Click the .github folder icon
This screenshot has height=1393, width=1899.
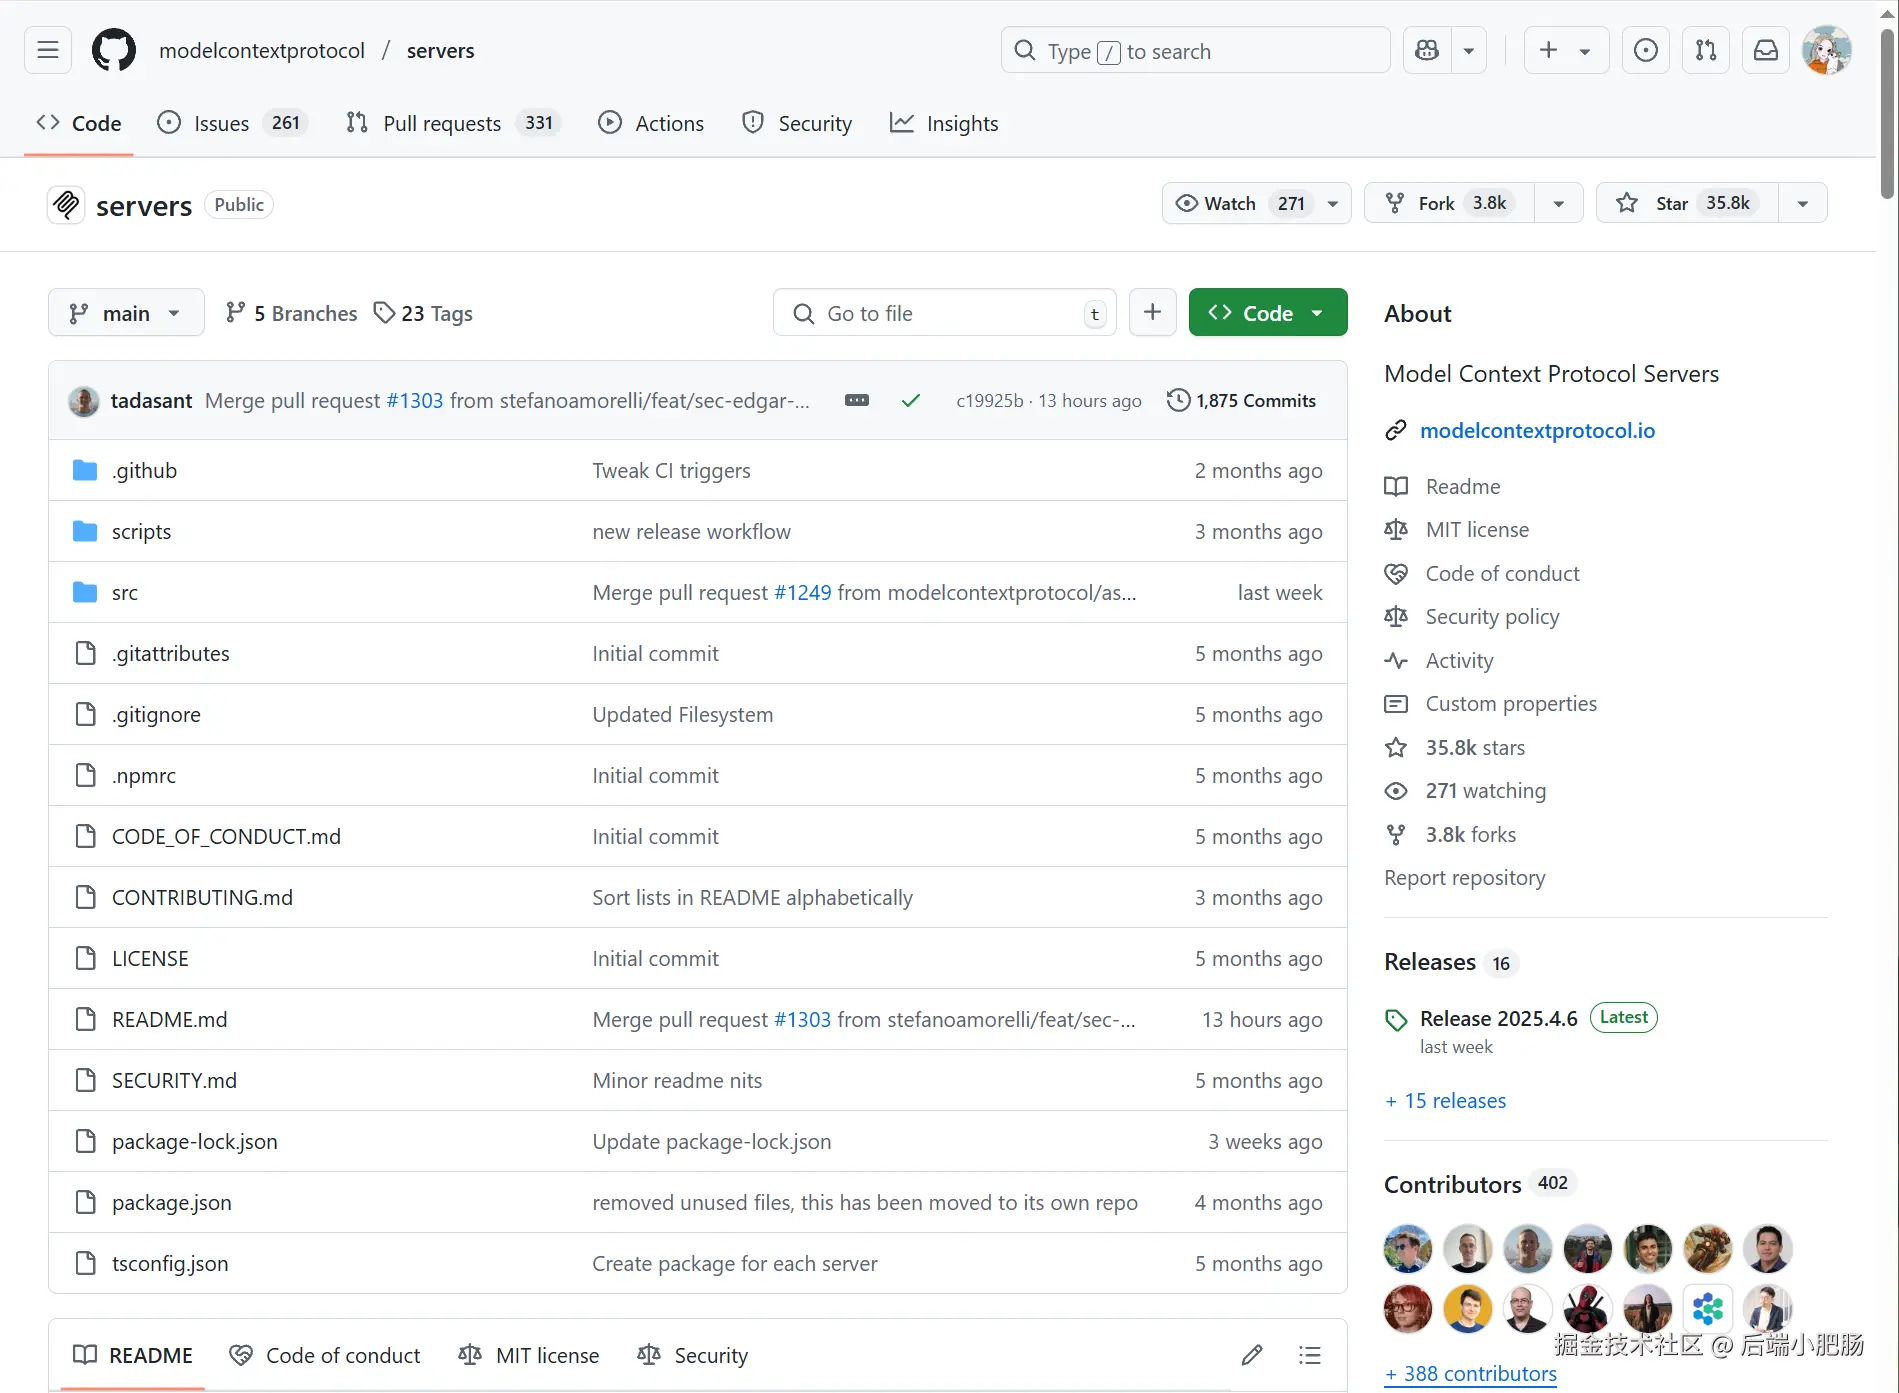[85, 470]
